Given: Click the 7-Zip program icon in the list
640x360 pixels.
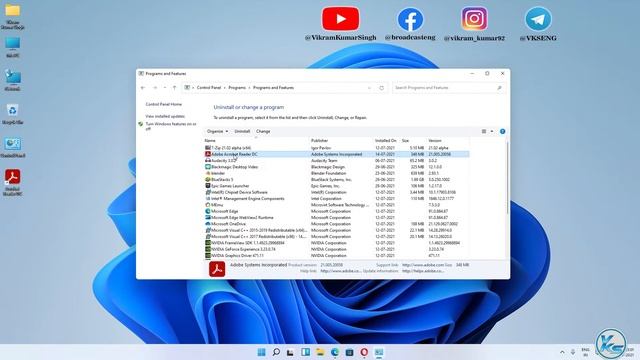Looking at the screenshot, I should point(208,148).
